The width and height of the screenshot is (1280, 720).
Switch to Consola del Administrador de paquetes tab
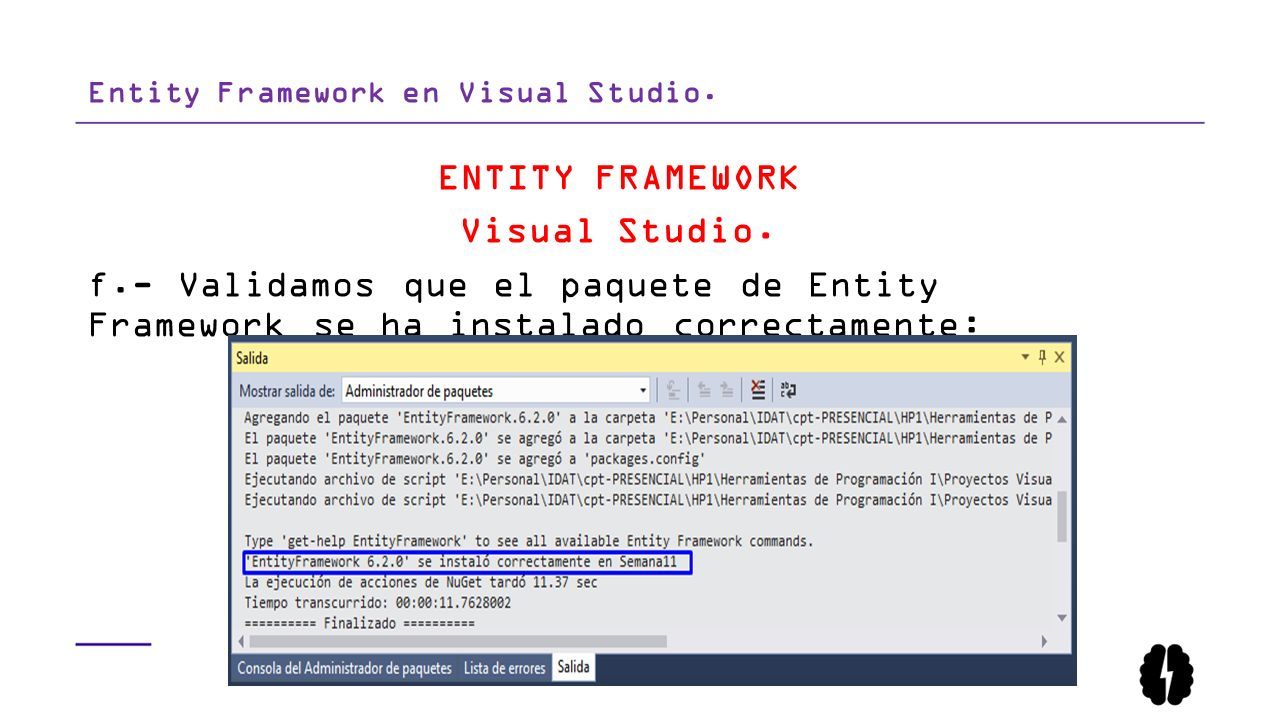[x=344, y=668]
